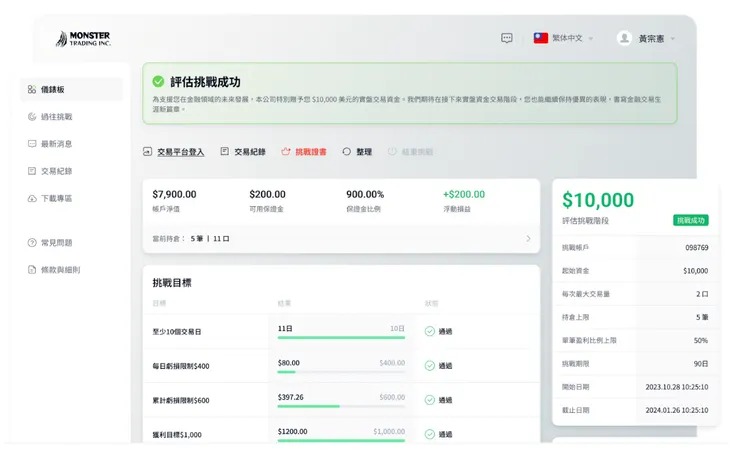The height and width of the screenshot is (457, 740).
Task: Click the 整理 button text
Action: point(364,152)
